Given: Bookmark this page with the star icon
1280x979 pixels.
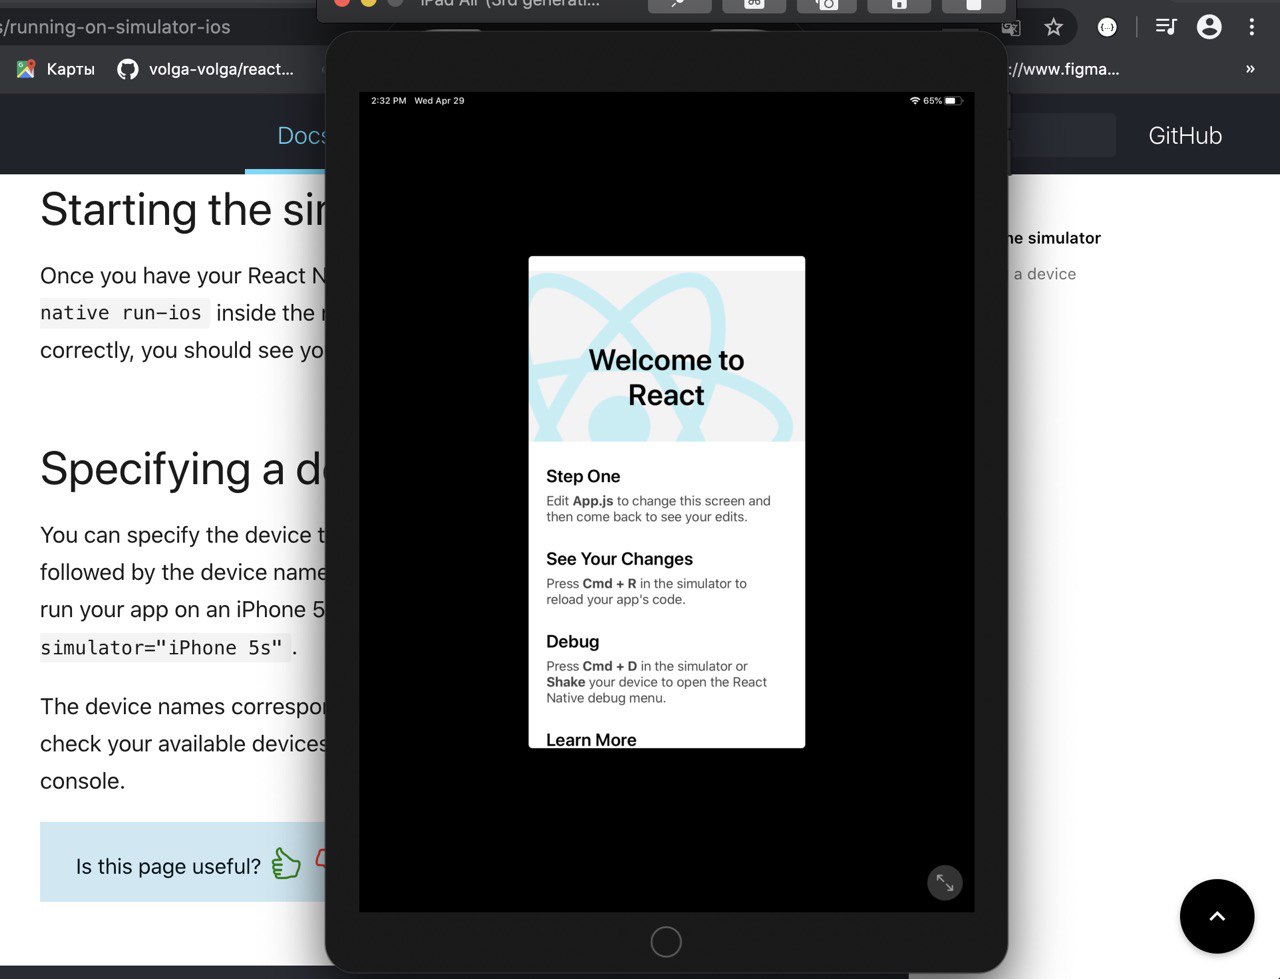Looking at the screenshot, I should coord(1053,28).
